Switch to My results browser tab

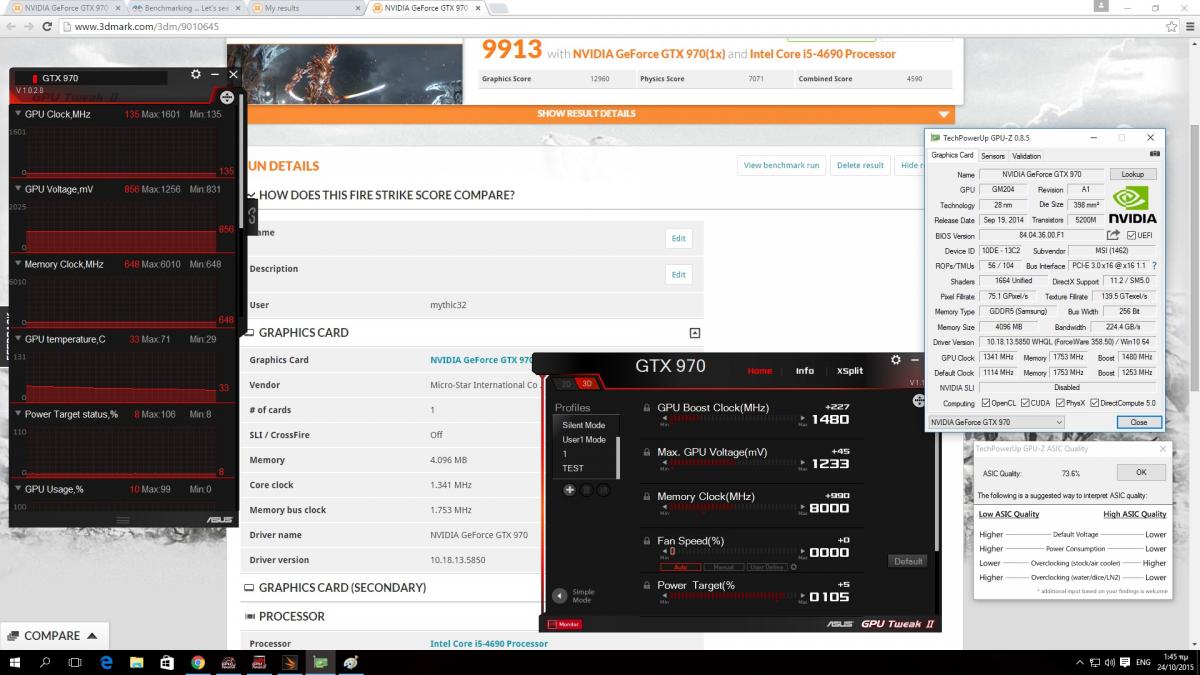click(x=304, y=8)
